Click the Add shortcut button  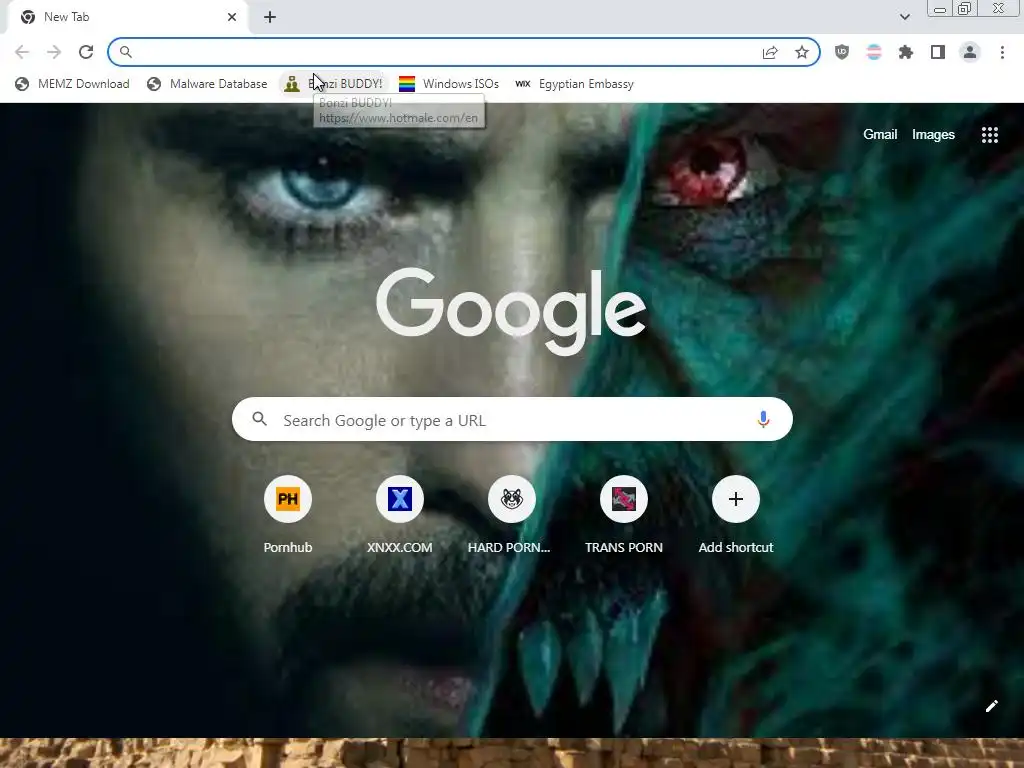point(736,516)
